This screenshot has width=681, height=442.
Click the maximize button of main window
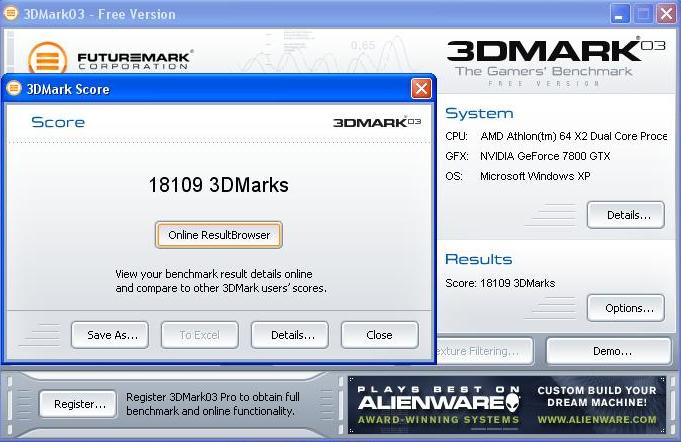coord(643,14)
